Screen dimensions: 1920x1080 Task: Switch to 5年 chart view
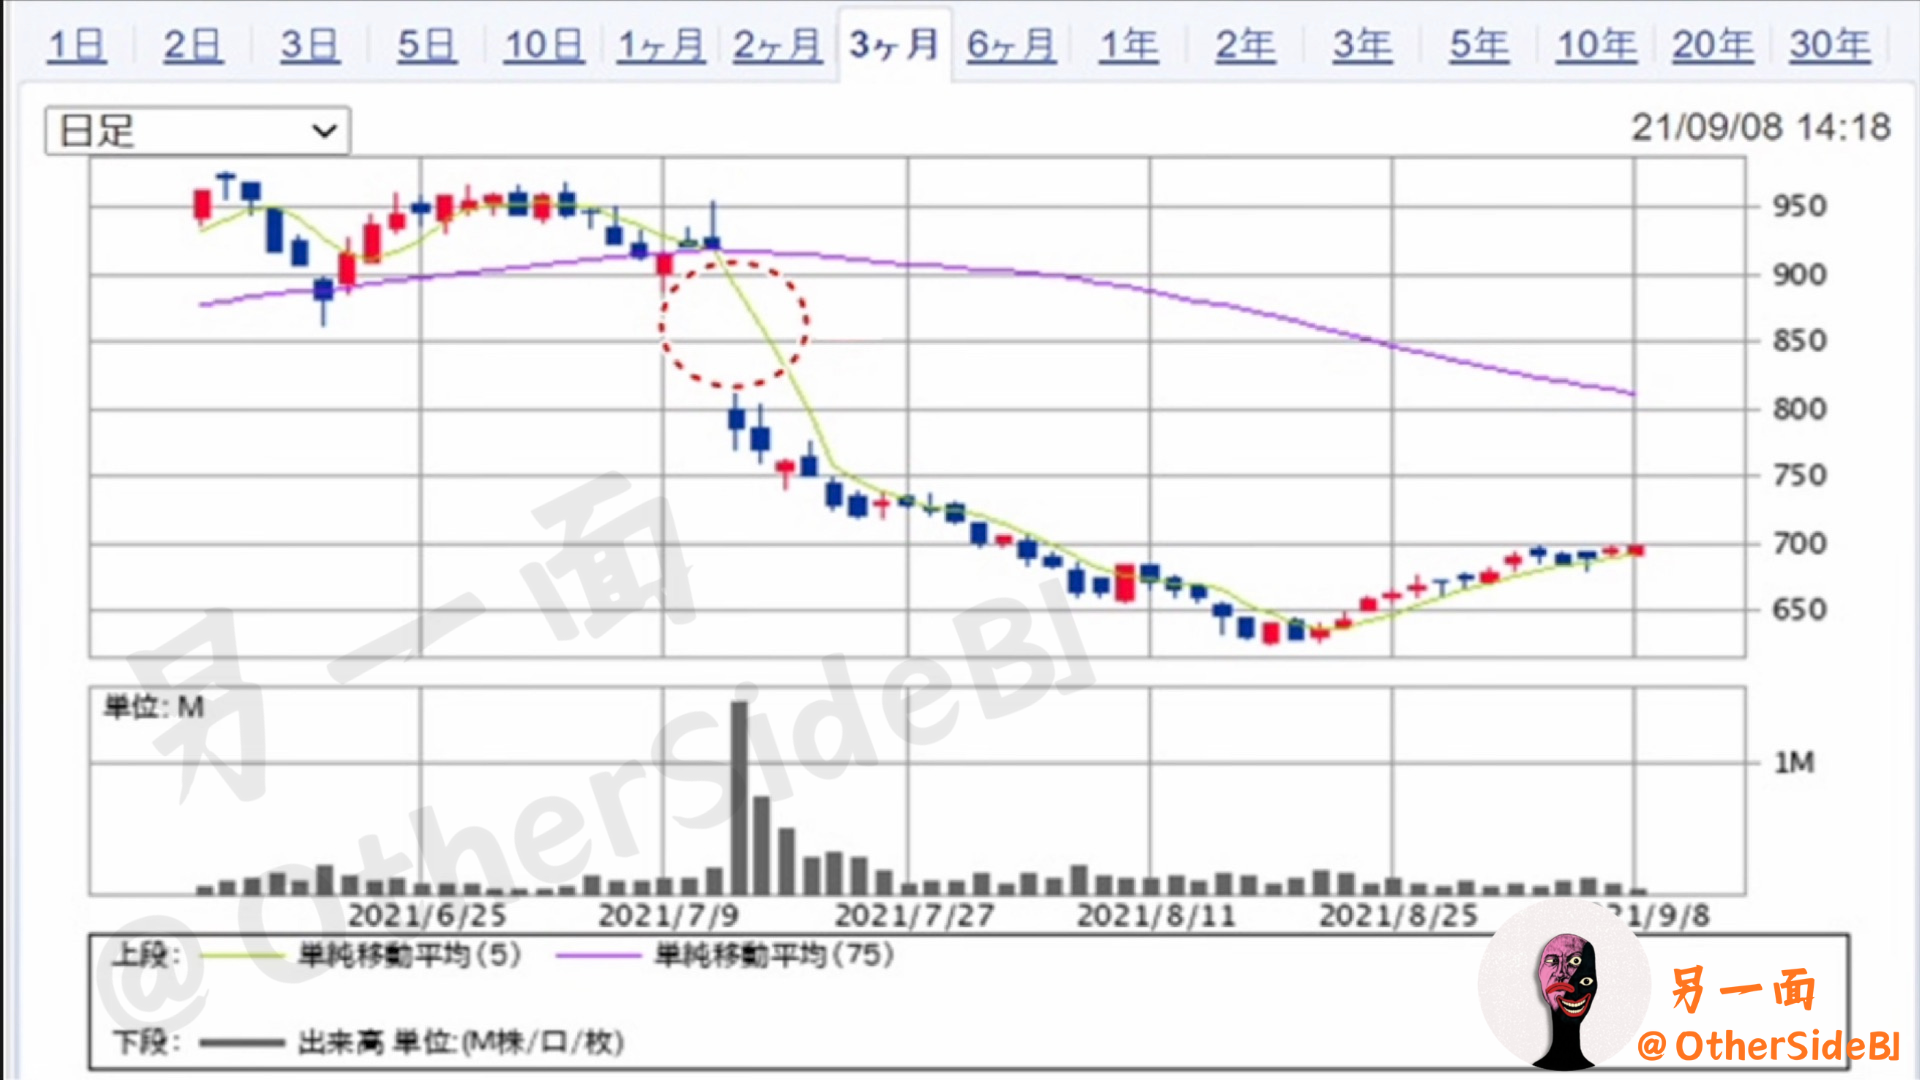click(1479, 45)
